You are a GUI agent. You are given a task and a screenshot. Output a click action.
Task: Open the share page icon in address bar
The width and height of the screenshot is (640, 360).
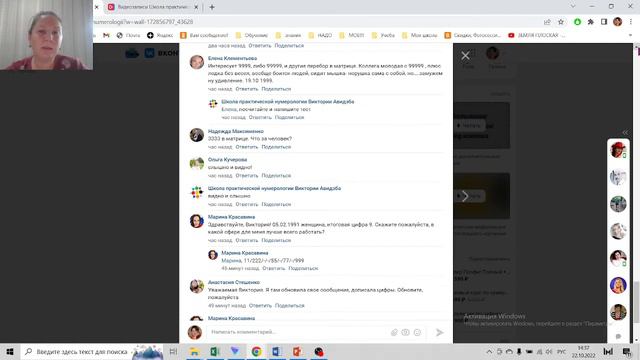(x=547, y=22)
